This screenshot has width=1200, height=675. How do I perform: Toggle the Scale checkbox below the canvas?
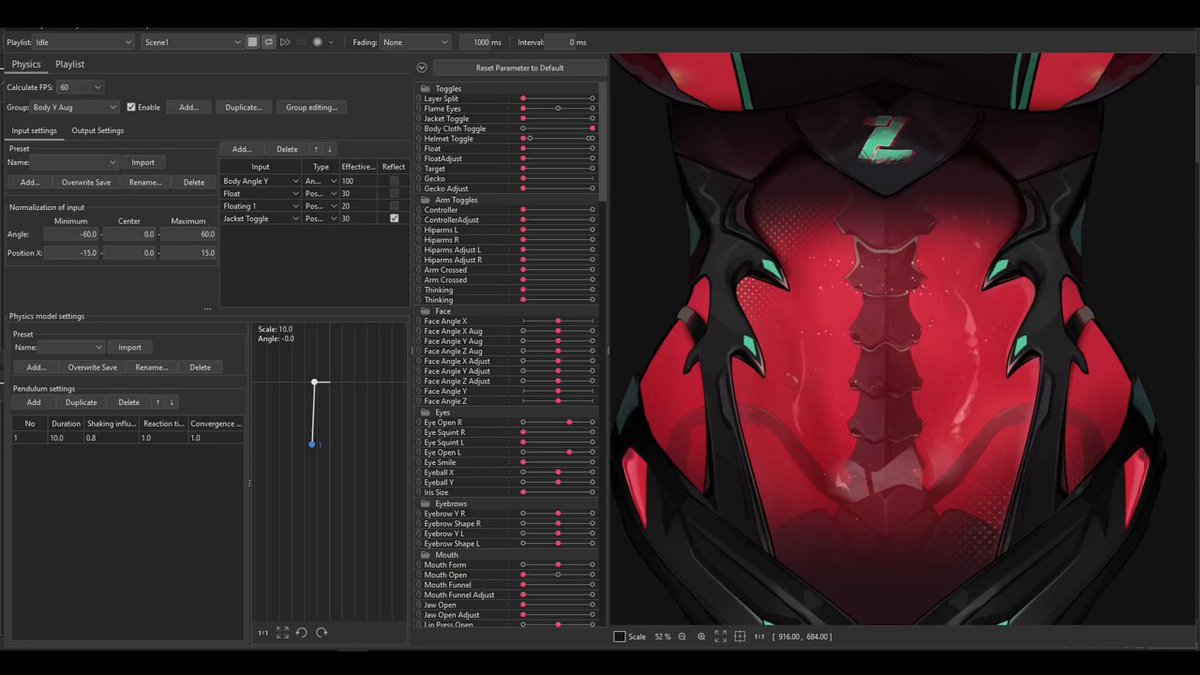(x=619, y=636)
